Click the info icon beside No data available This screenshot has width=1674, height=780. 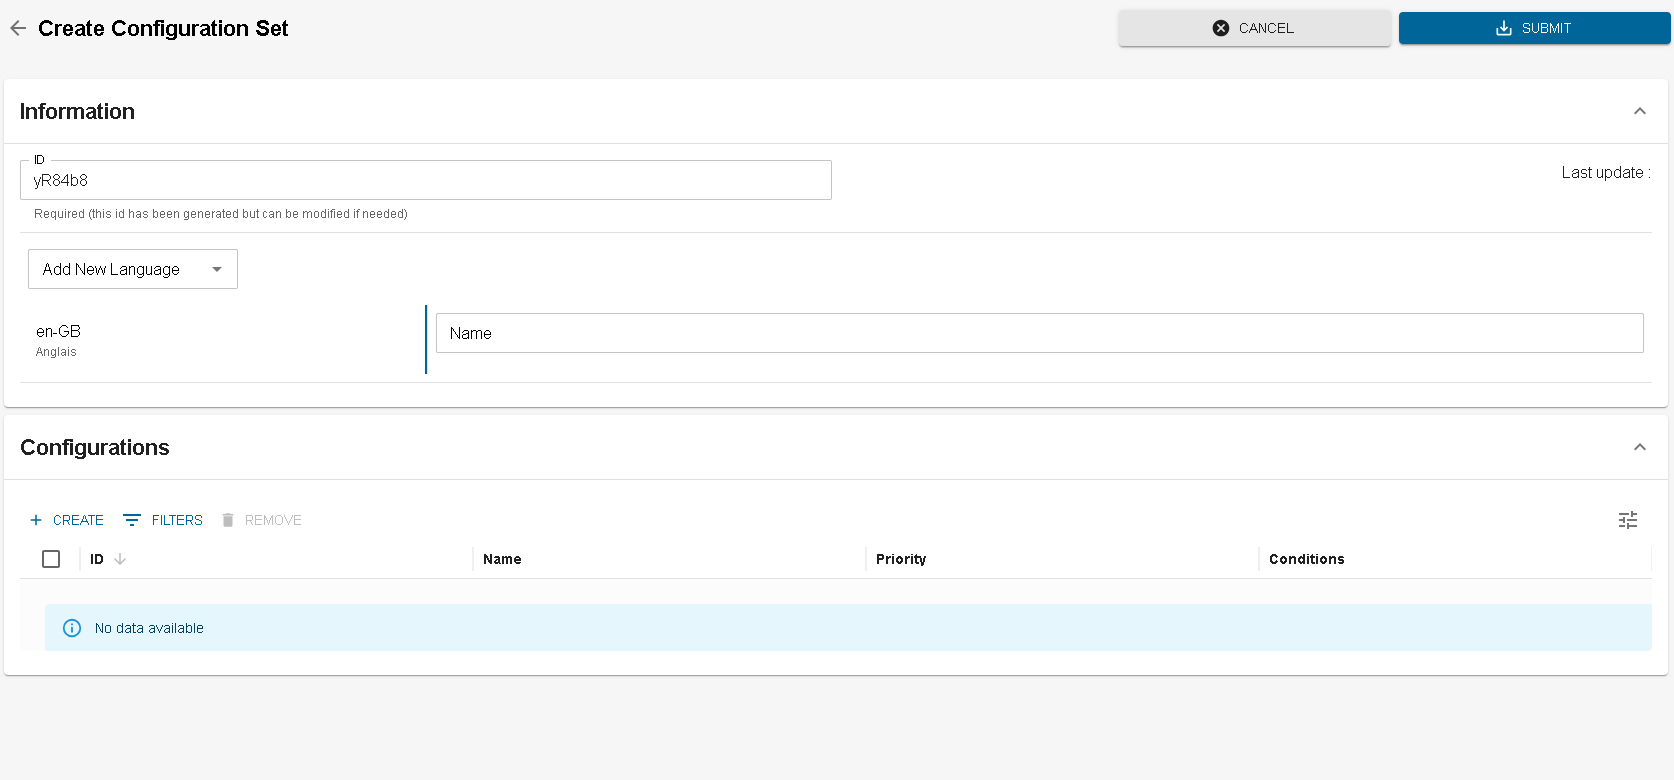(72, 628)
